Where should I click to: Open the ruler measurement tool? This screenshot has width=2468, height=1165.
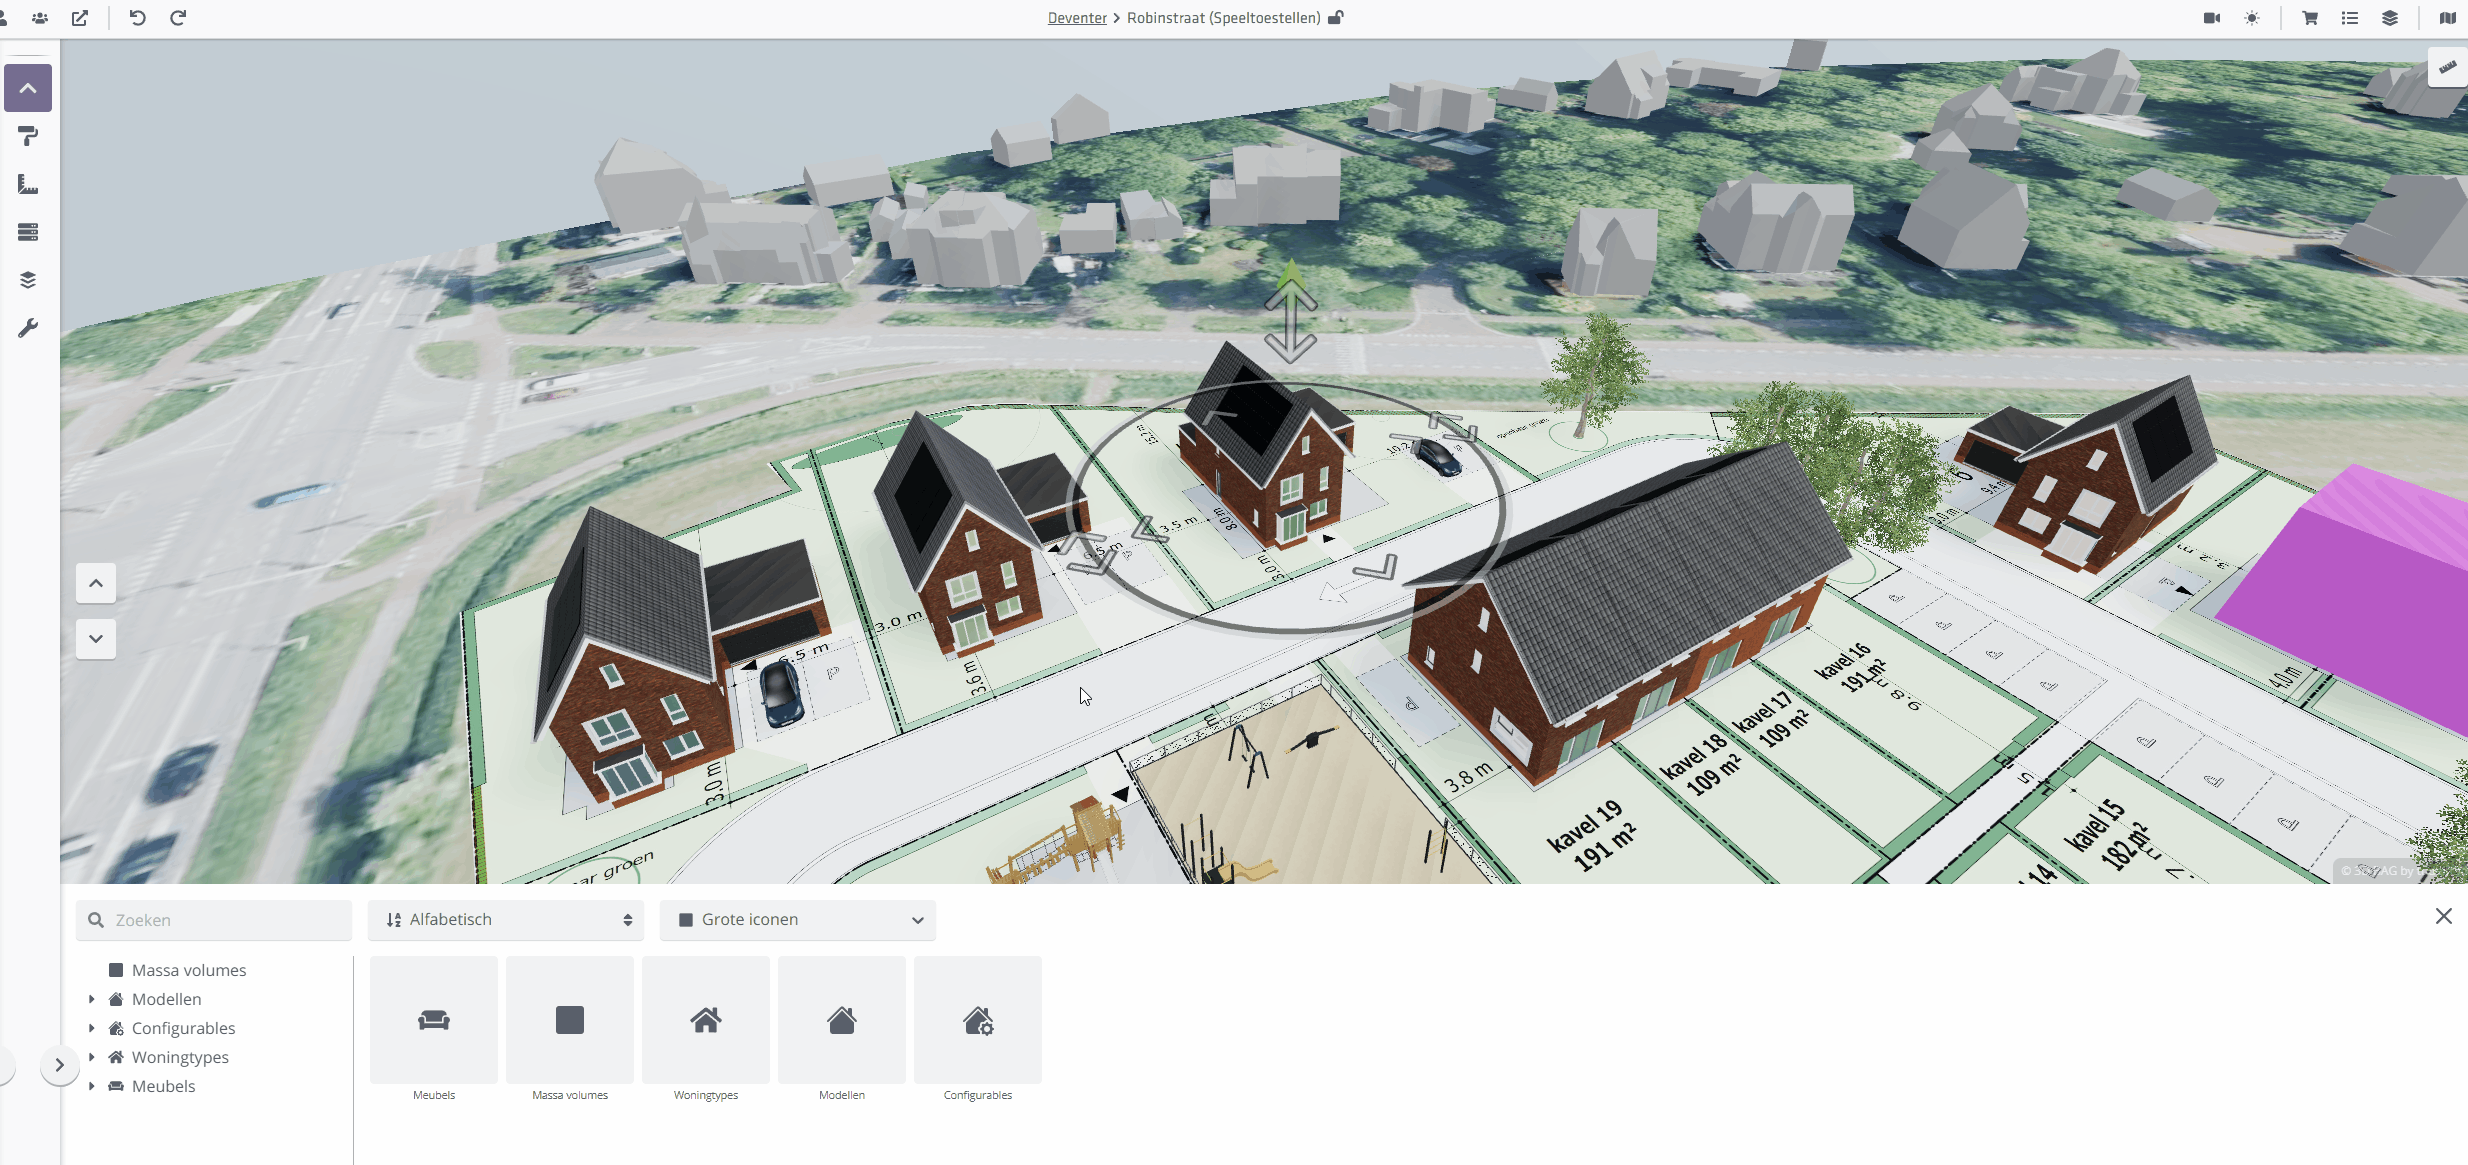click(x=28, y=184)
